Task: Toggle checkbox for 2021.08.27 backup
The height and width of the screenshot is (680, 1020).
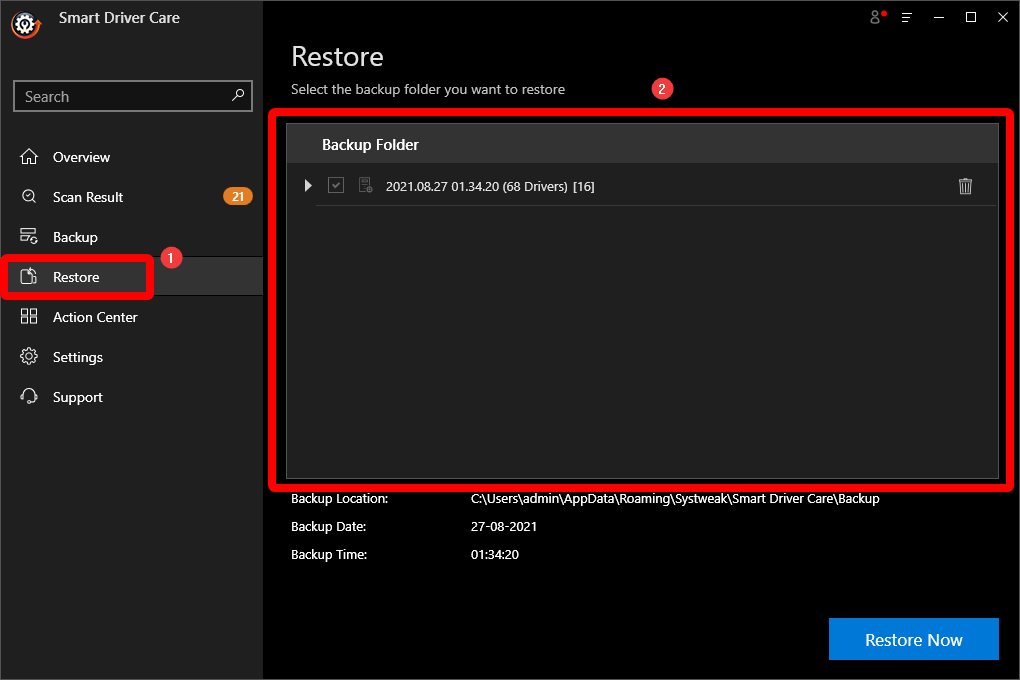Action: pos(336,185)
